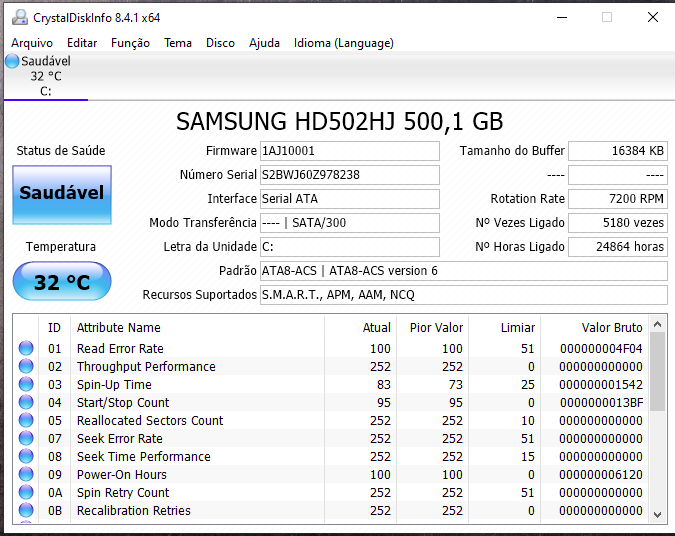Click the attribute list scrollbar thumb

click(657, 372)
